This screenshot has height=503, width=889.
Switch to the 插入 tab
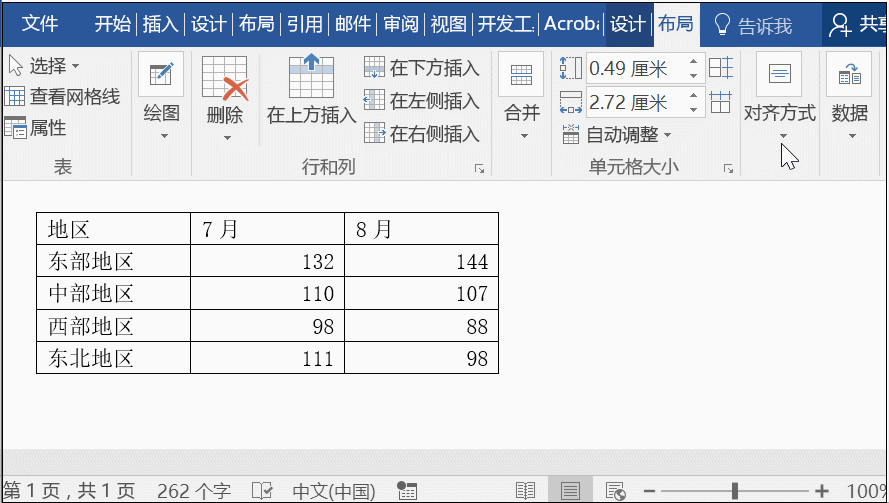pos(160,24)
